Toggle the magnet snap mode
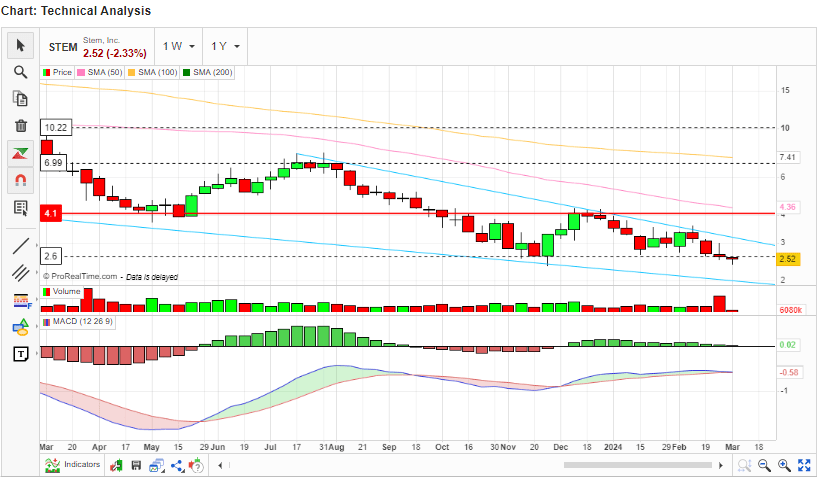This screenshot has height=477, width=817. tap(20, 180)
